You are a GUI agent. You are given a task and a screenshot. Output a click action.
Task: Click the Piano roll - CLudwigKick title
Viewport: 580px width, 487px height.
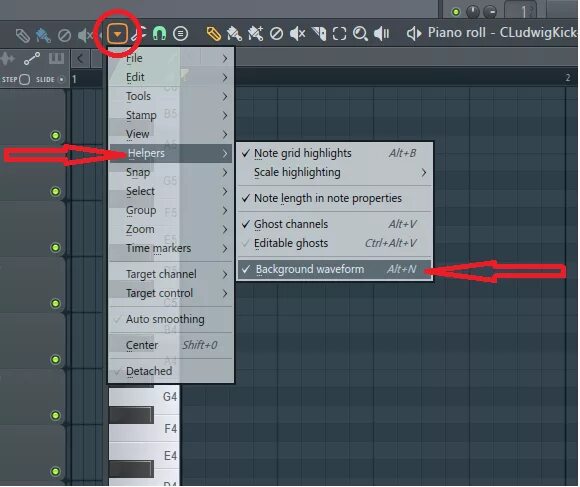point(502,33)
